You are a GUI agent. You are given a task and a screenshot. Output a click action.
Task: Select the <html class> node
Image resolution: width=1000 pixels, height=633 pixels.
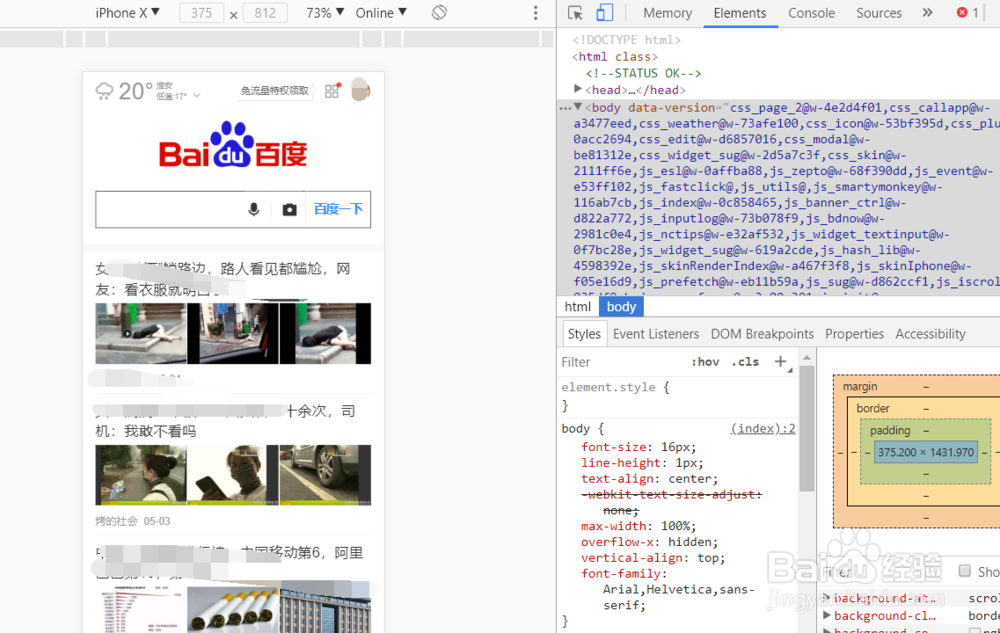tap(615, 57)
